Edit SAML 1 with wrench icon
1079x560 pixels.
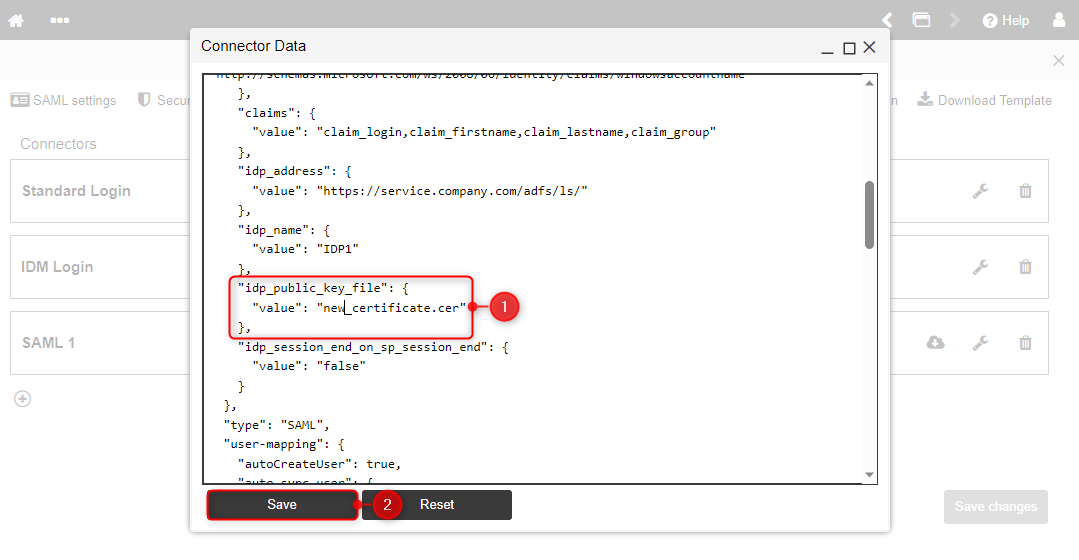point(981,343)
